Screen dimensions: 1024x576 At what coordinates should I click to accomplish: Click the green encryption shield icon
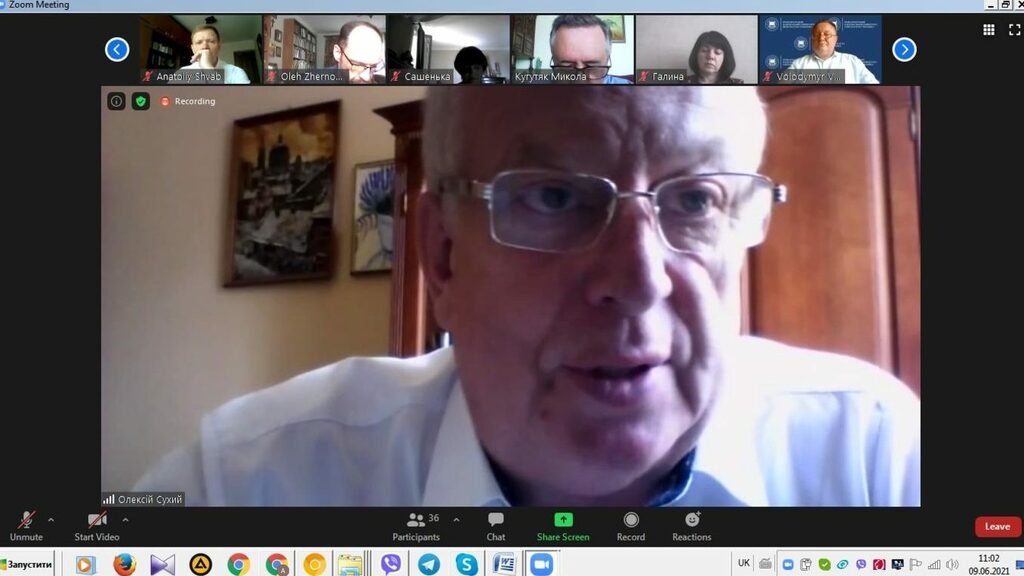pos(141,101)
